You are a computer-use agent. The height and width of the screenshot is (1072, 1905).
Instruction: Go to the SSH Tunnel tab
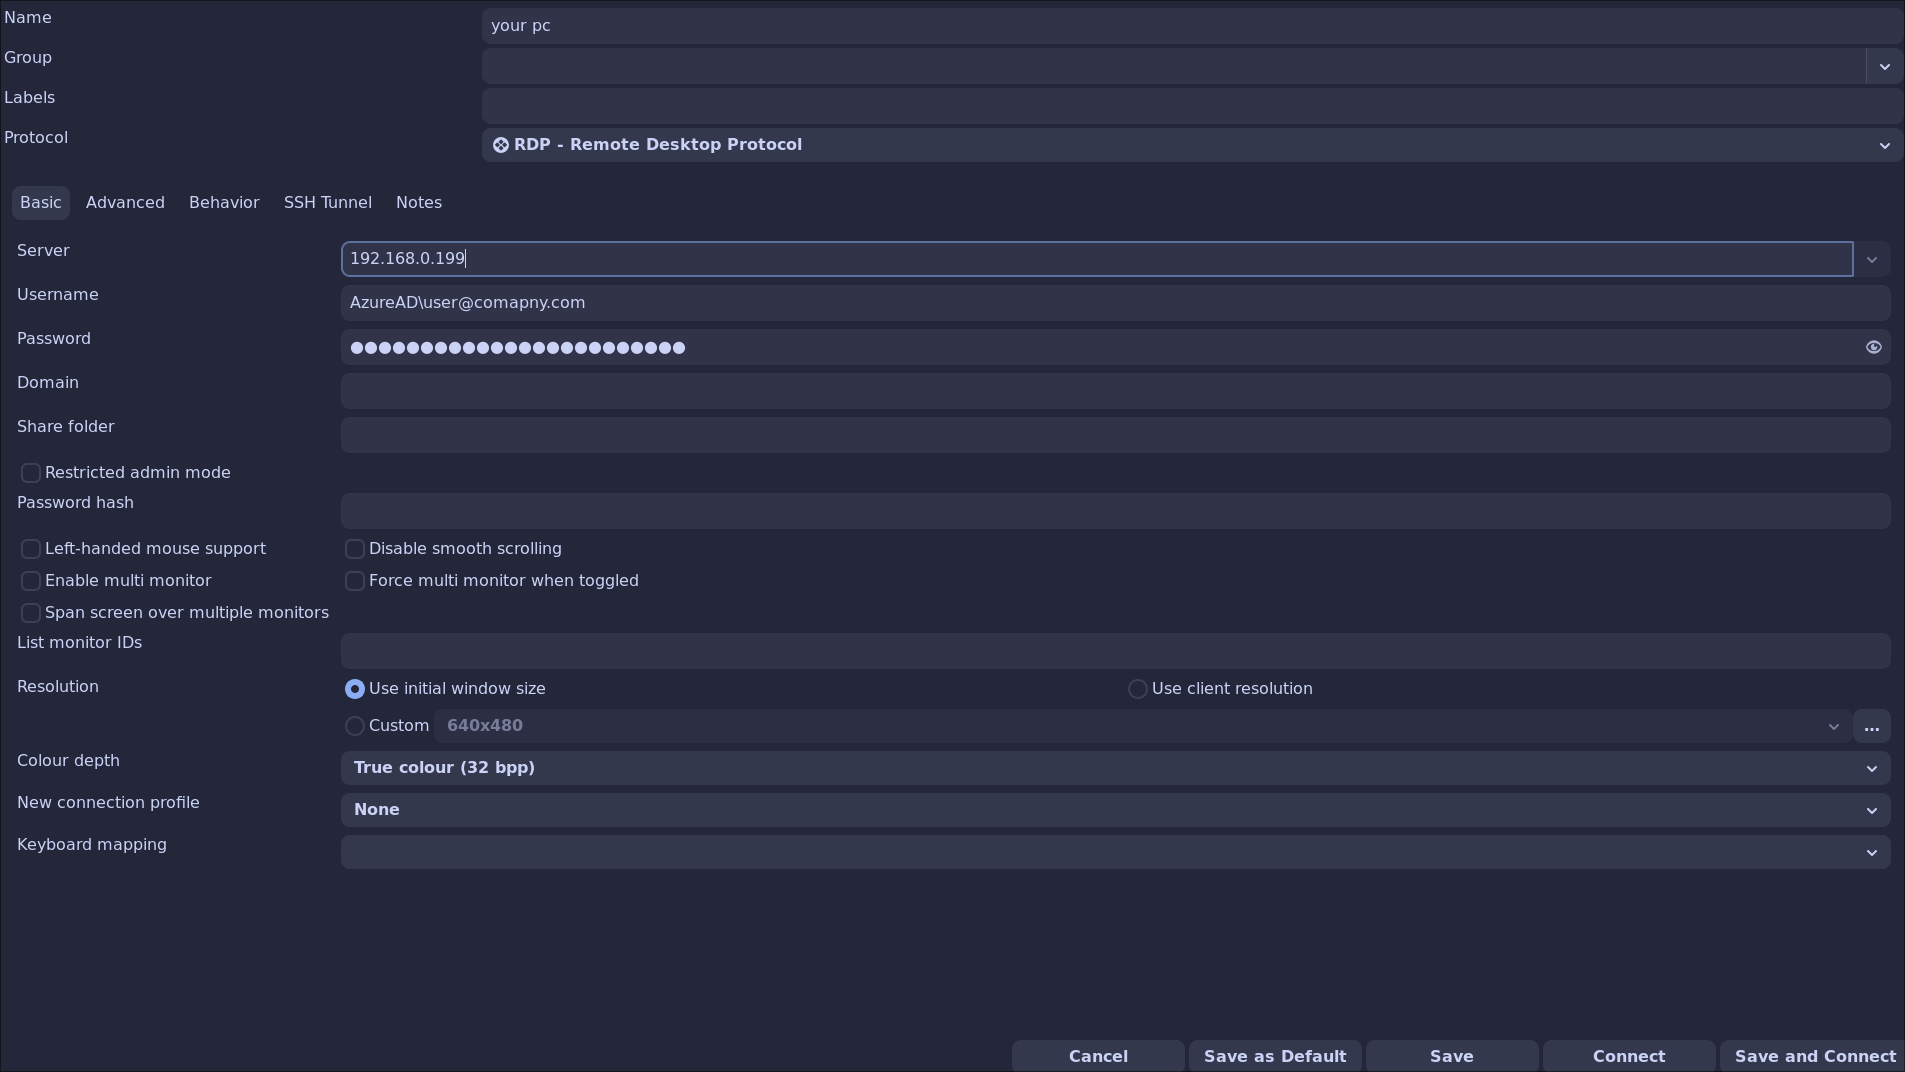point(328,203)
